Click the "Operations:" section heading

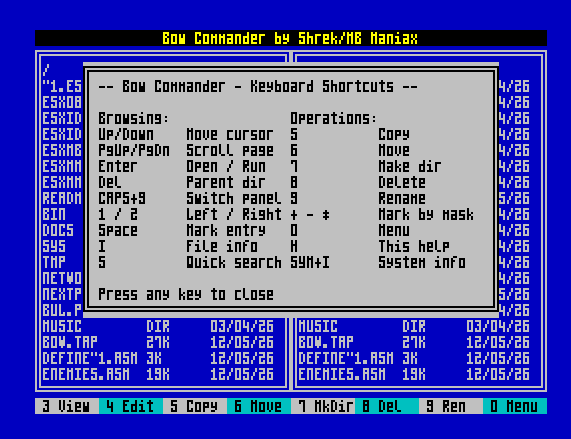(x=333, y=118)
